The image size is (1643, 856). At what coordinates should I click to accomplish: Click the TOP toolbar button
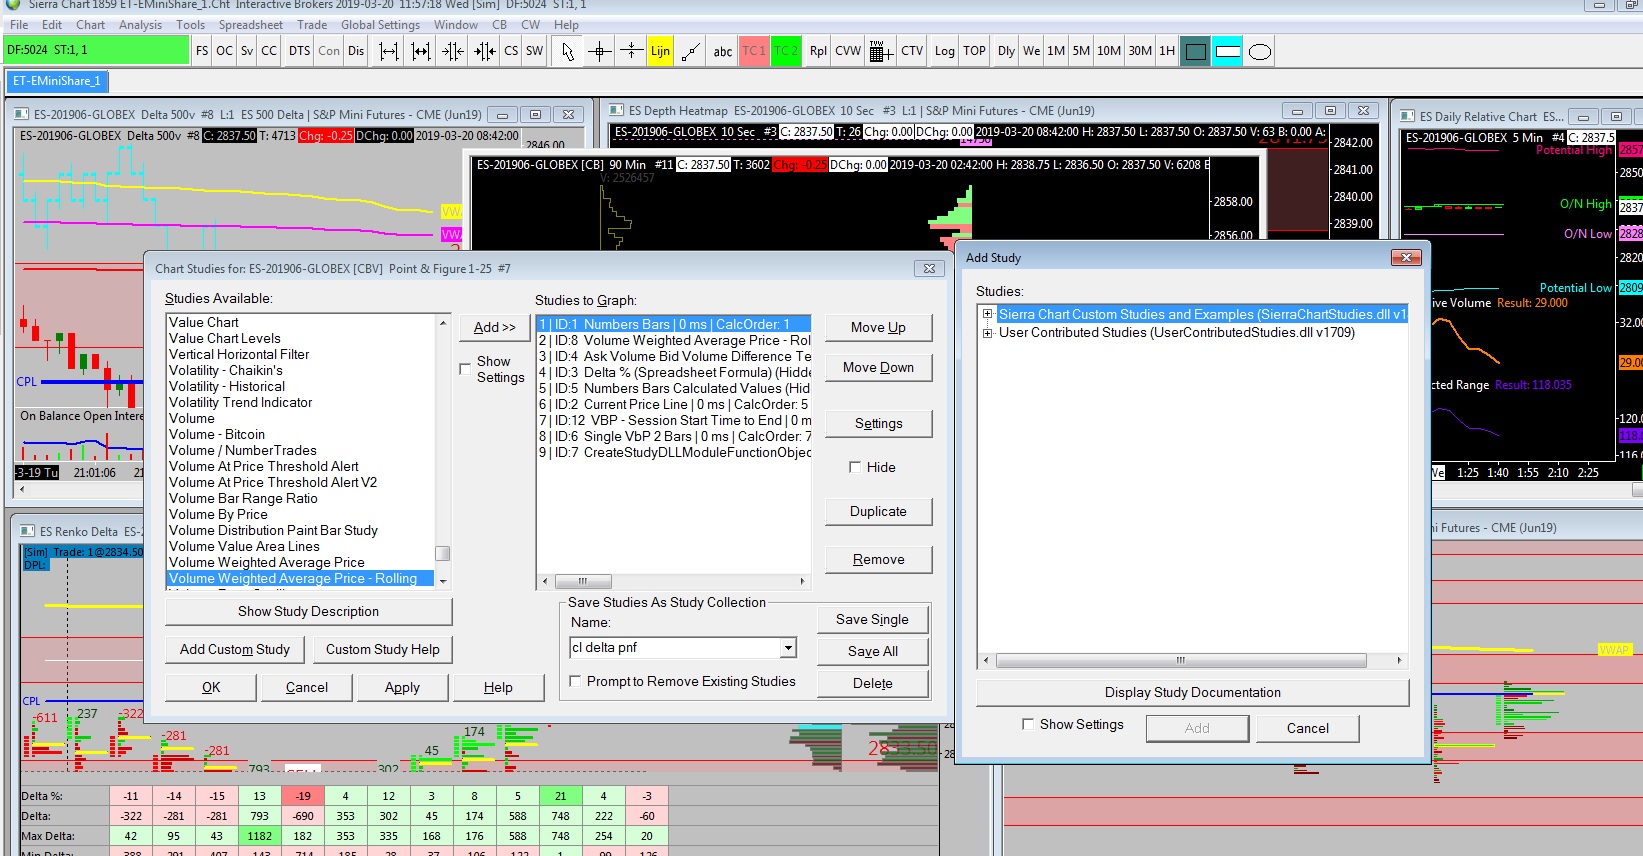tap(975, 51)
